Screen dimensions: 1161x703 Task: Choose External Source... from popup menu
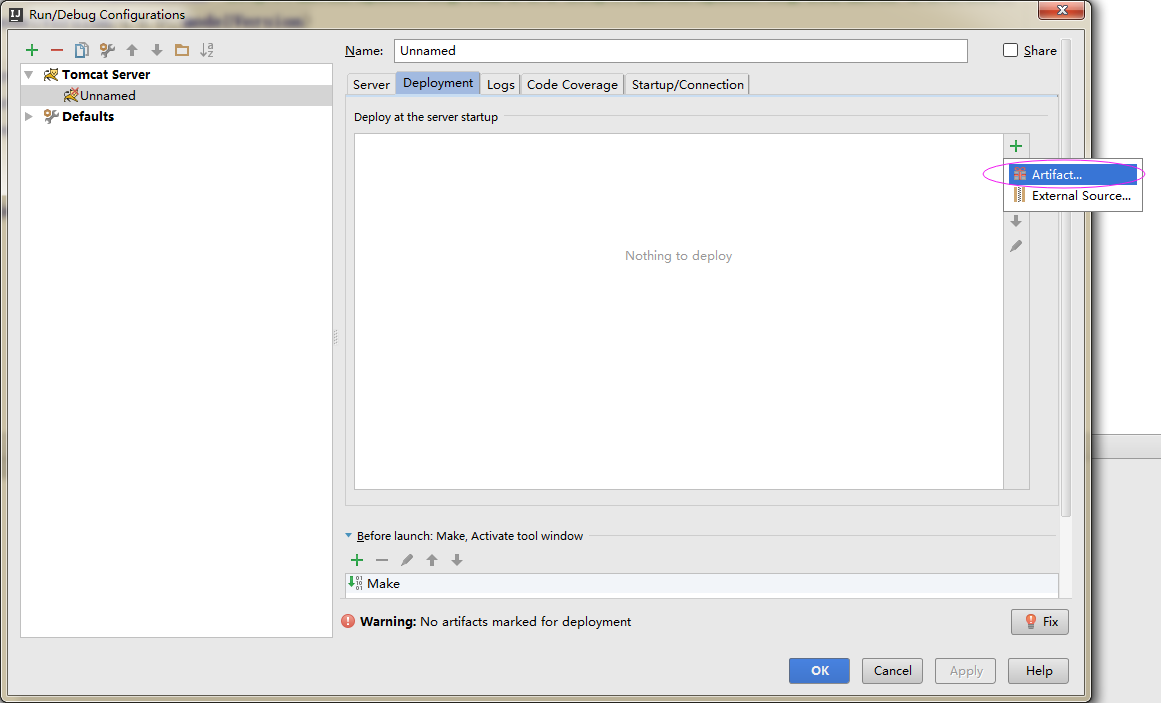click(x=1072, y=196)
